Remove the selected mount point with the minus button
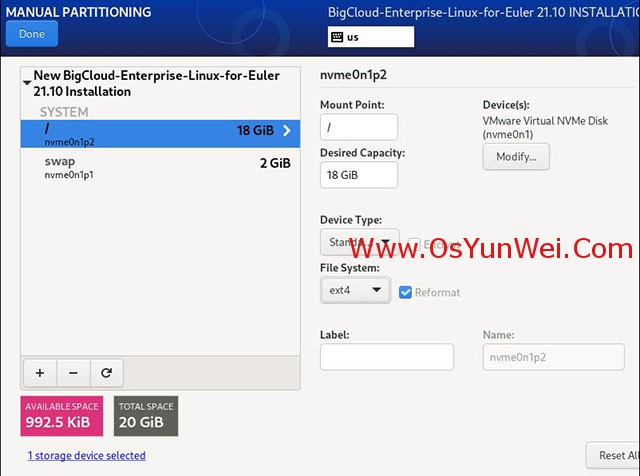Screen dimensions: 640x476 pos(73,373)
